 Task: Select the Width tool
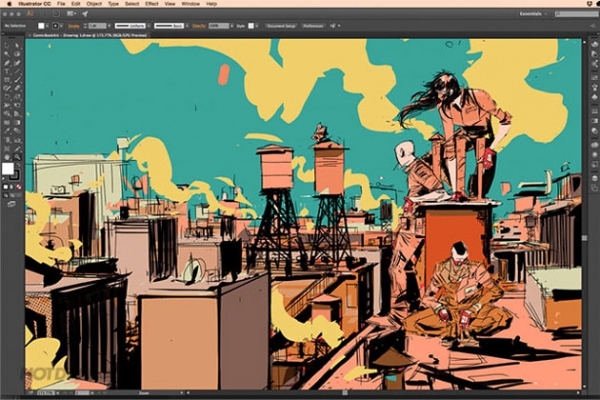7,105
